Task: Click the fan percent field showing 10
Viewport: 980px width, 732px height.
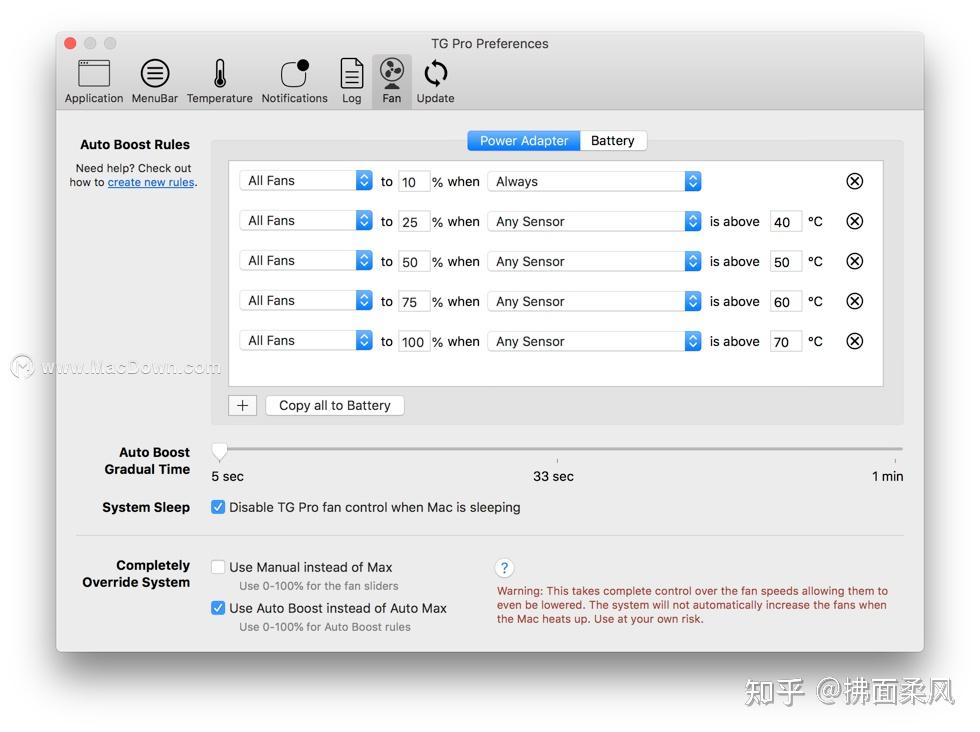Action: click(414, 182)
